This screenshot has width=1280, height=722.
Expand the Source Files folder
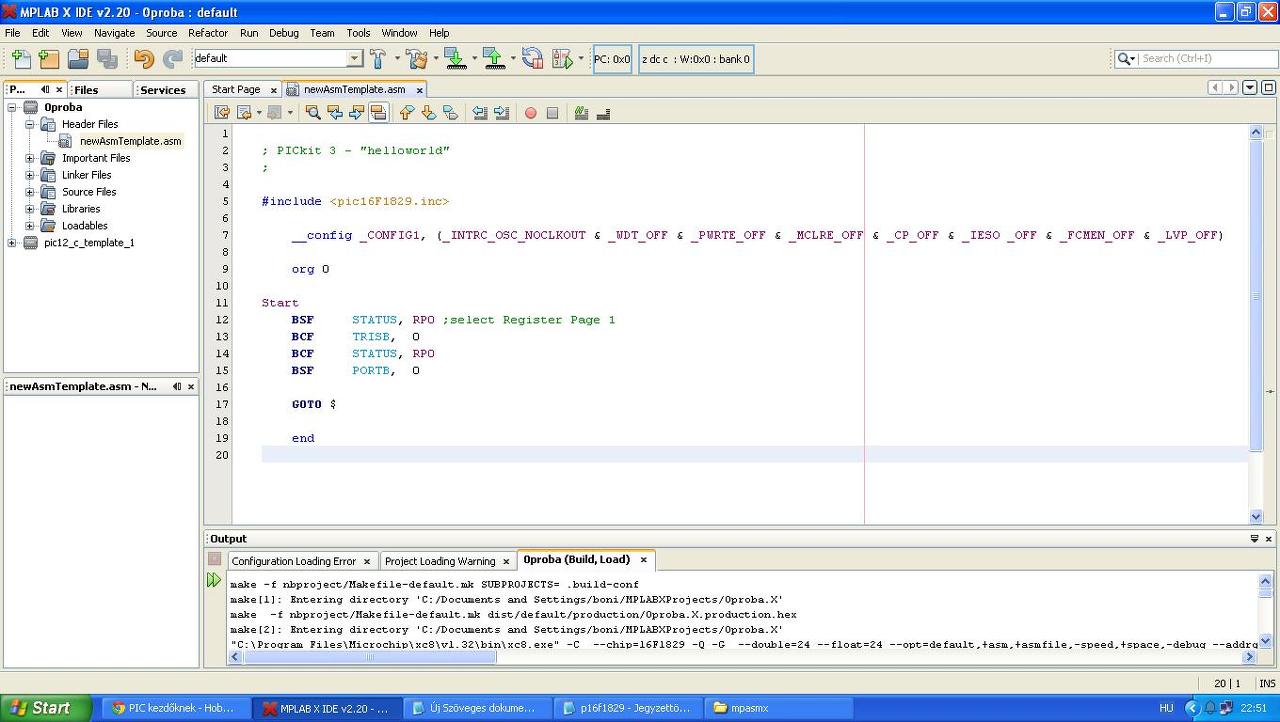point(30,192)
